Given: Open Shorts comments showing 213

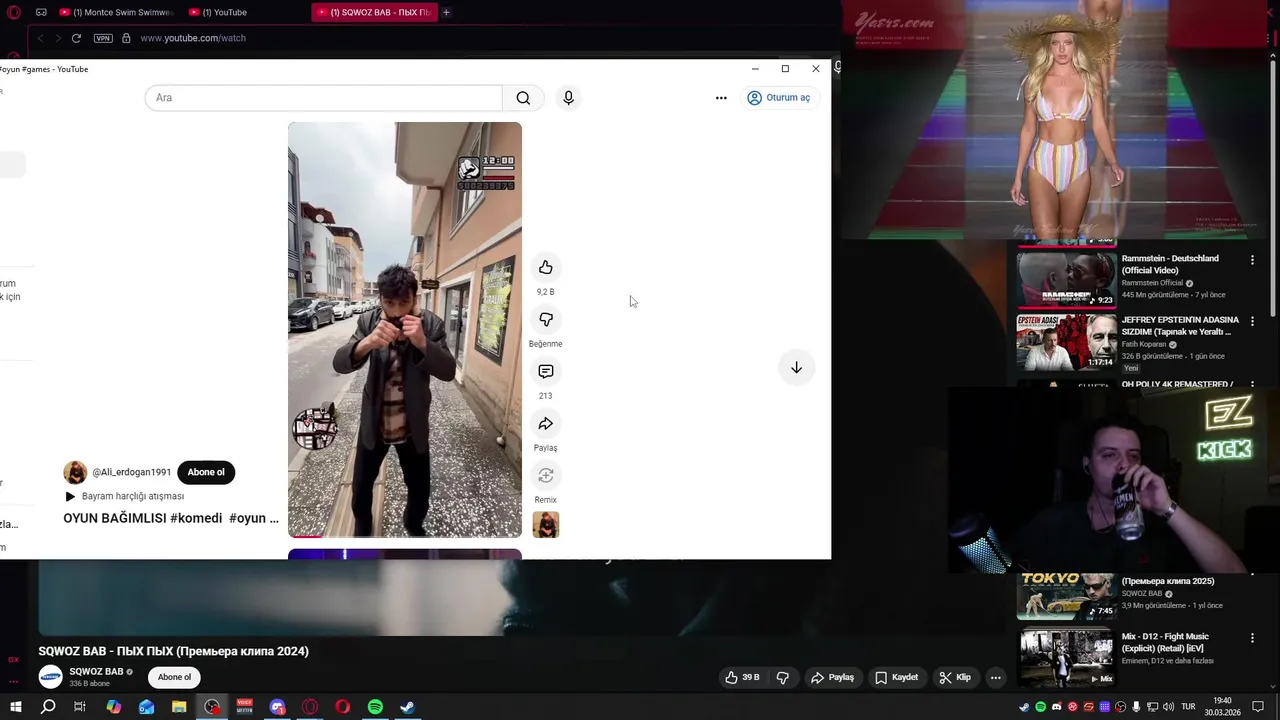Looking at the screenshot, I should [545, 371].
